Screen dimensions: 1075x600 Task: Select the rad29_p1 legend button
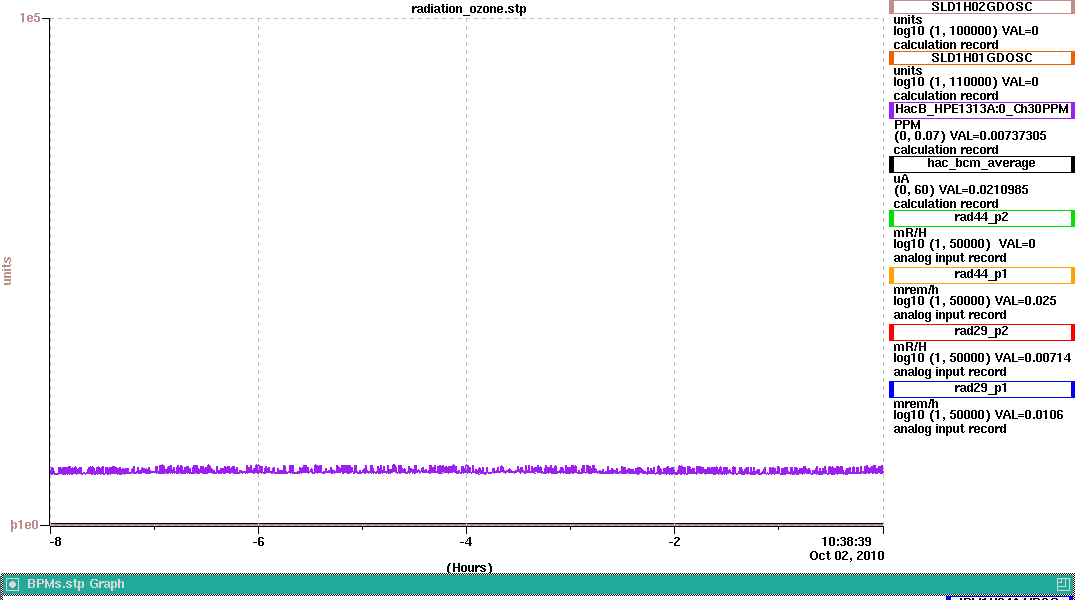click(x=981, y=388)
